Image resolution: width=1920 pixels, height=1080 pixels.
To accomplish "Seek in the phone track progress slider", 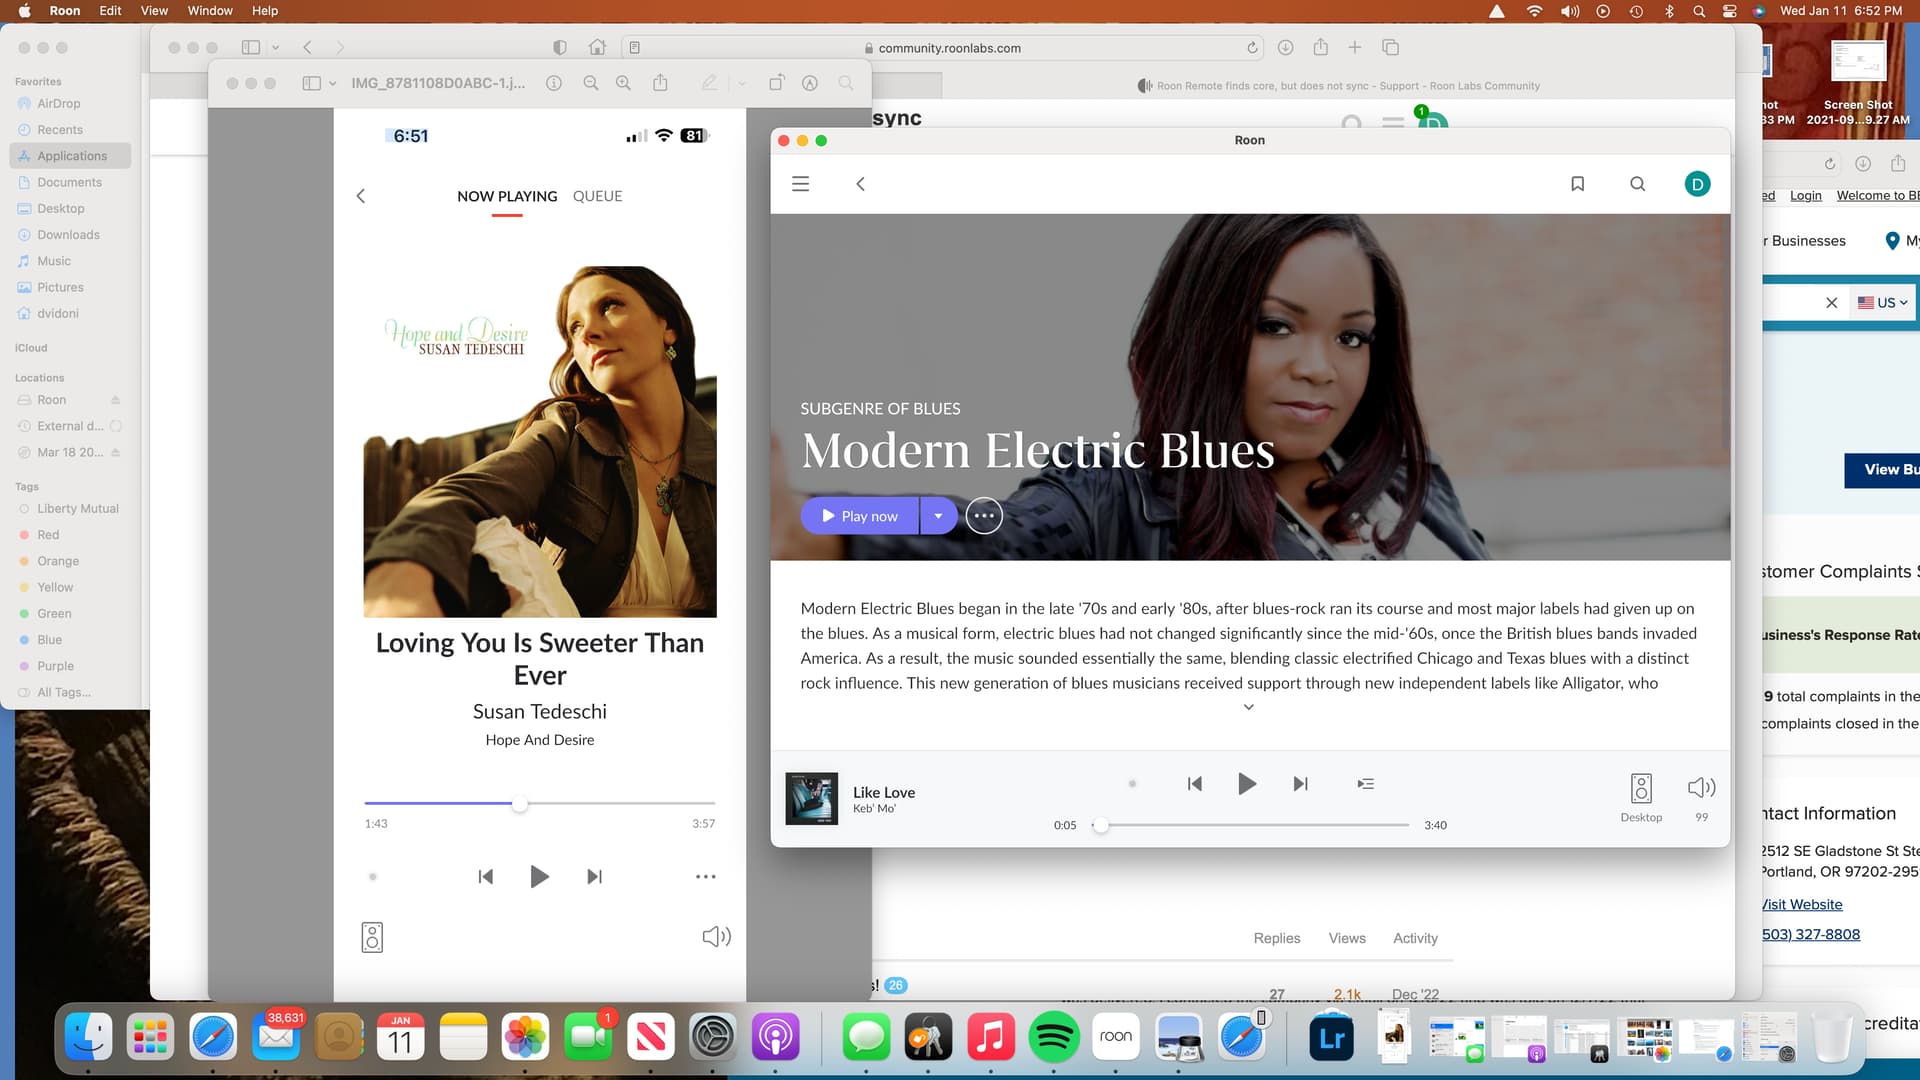I will [x=540, y=803].
